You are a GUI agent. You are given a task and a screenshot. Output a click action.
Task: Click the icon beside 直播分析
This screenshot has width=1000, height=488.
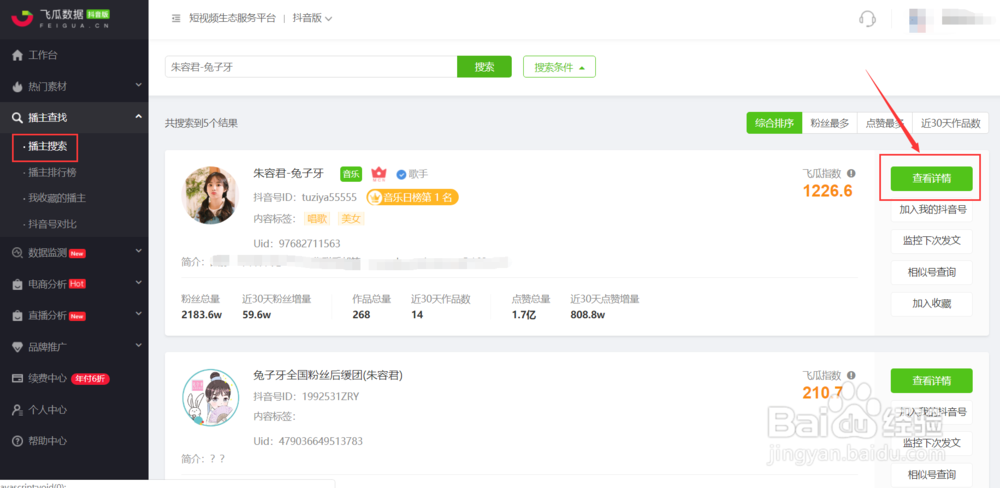(18, 315)
